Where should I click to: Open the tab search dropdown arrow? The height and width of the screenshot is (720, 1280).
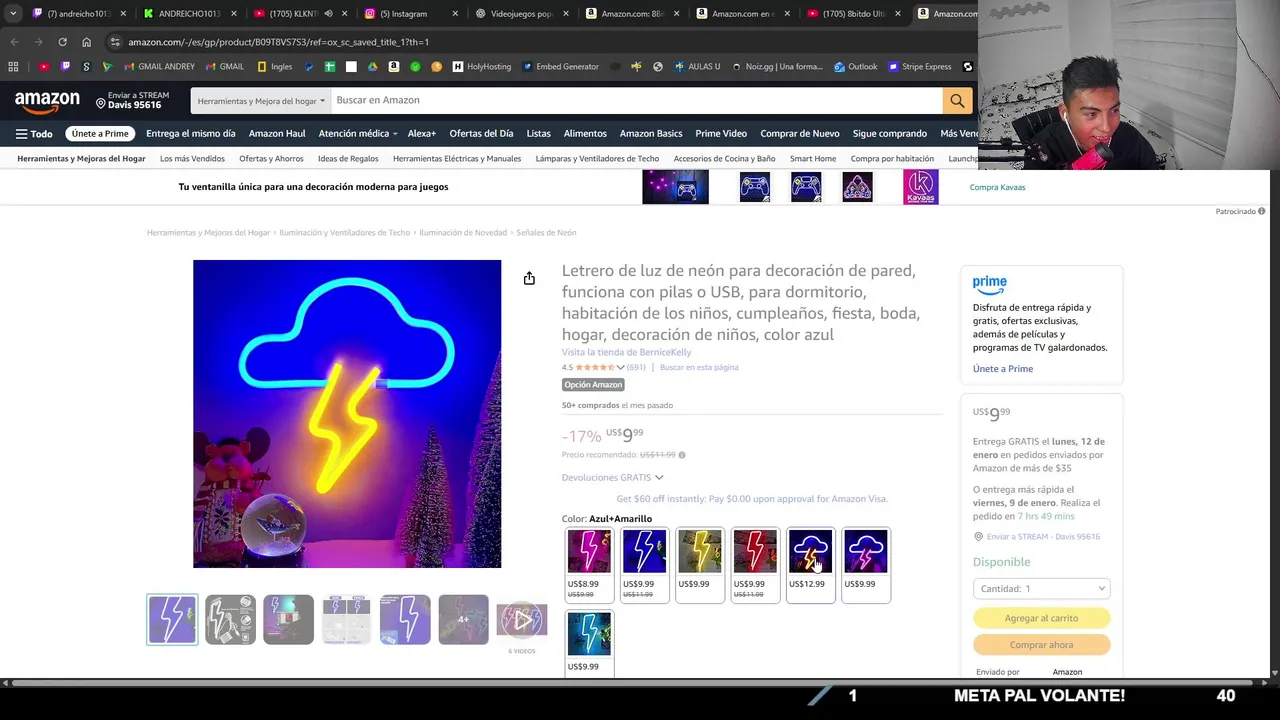click(x=13, y=14)
